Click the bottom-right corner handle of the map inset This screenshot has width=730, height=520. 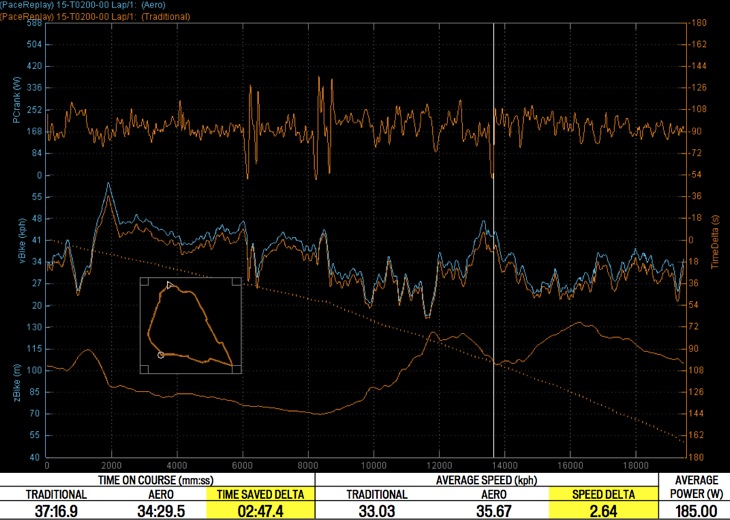coord(237,369)
